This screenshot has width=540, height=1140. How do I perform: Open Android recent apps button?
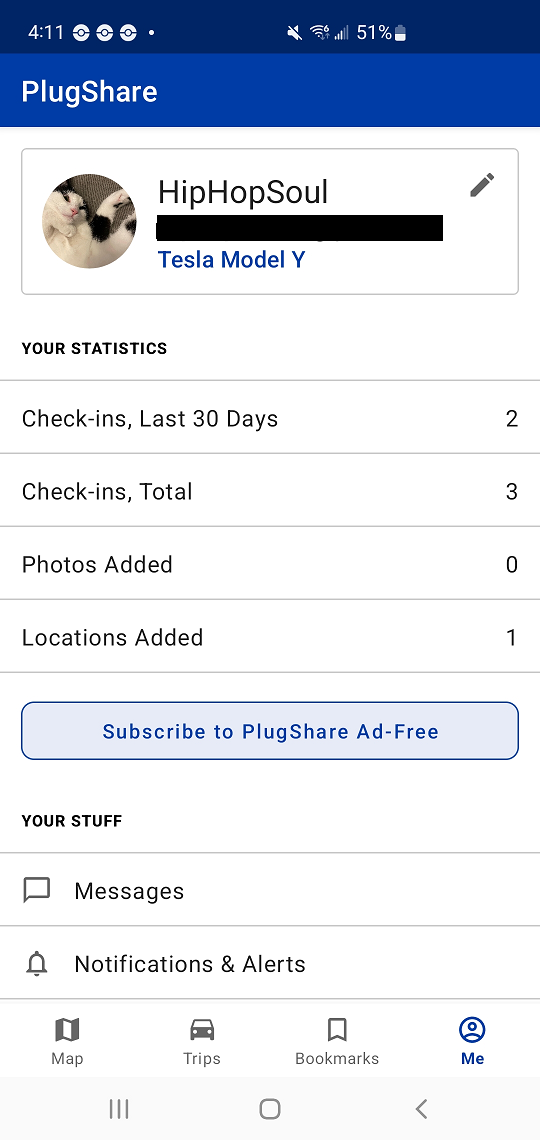pos(118,1109)
